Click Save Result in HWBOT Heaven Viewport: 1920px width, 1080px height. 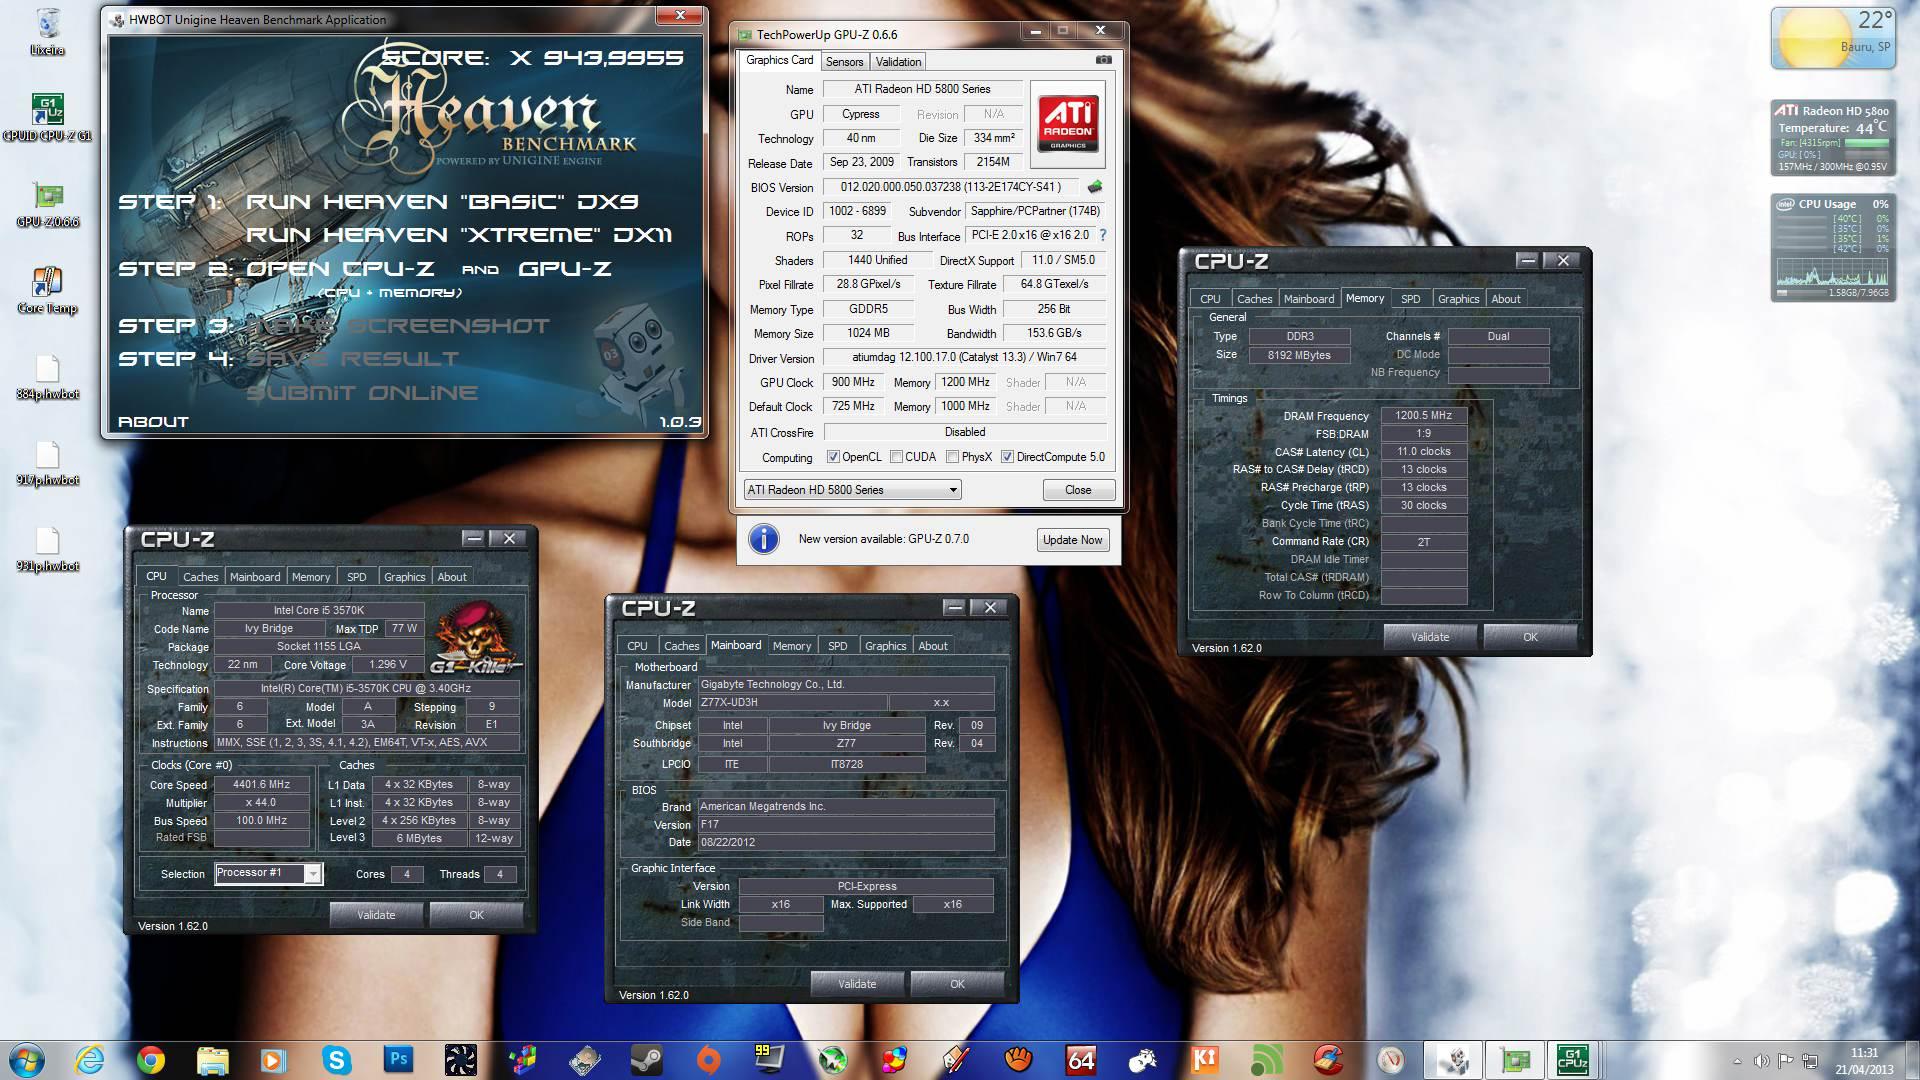coord(353,359)
